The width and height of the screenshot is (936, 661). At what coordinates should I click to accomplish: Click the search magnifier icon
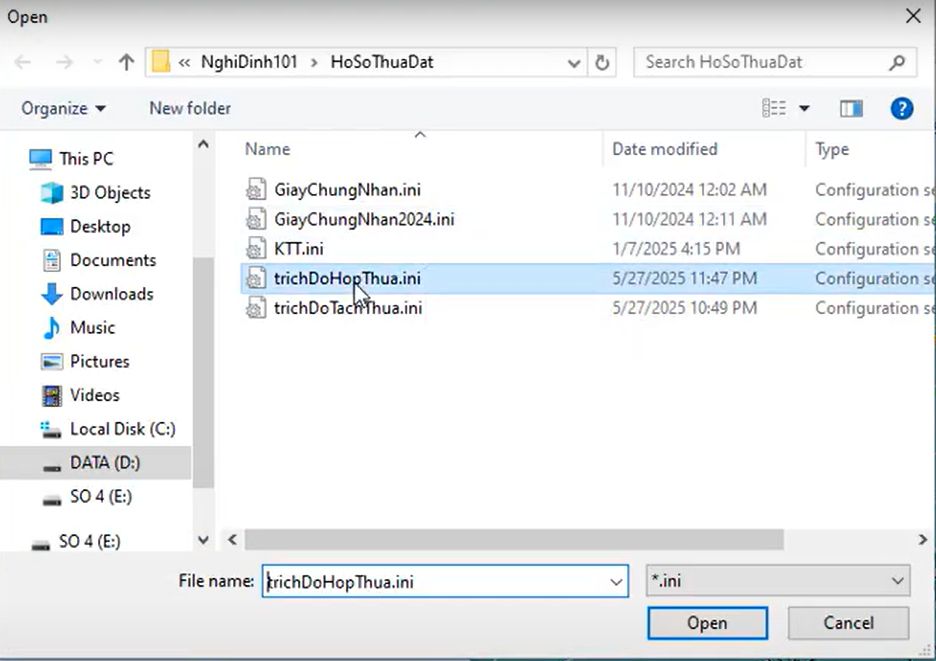[x=897, y=62]
